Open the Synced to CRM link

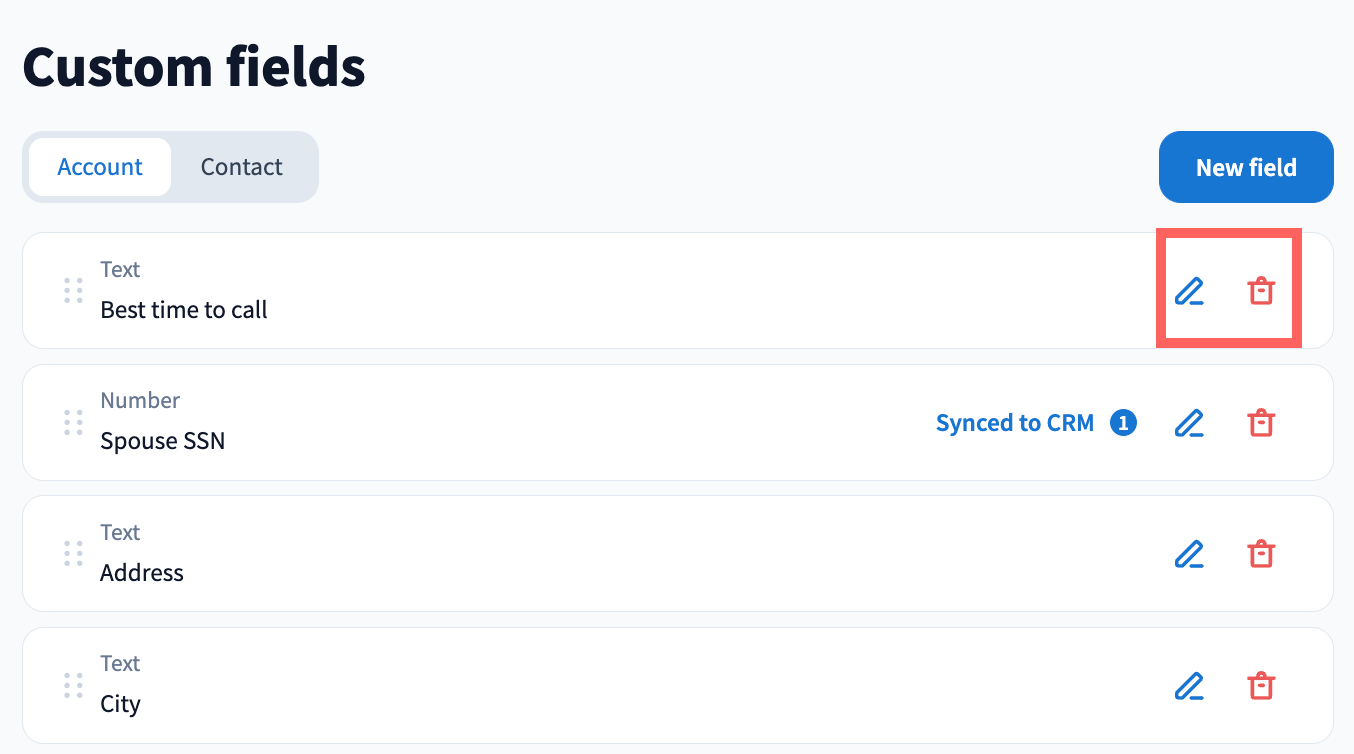tap(1014, 423)
